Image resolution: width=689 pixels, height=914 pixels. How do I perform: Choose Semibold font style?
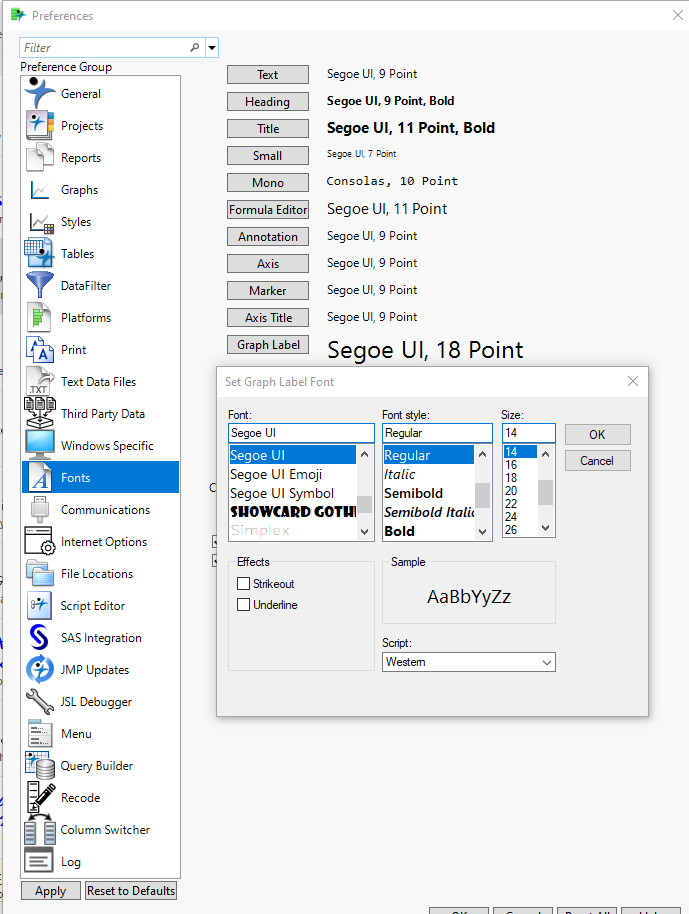click(428, 493)
